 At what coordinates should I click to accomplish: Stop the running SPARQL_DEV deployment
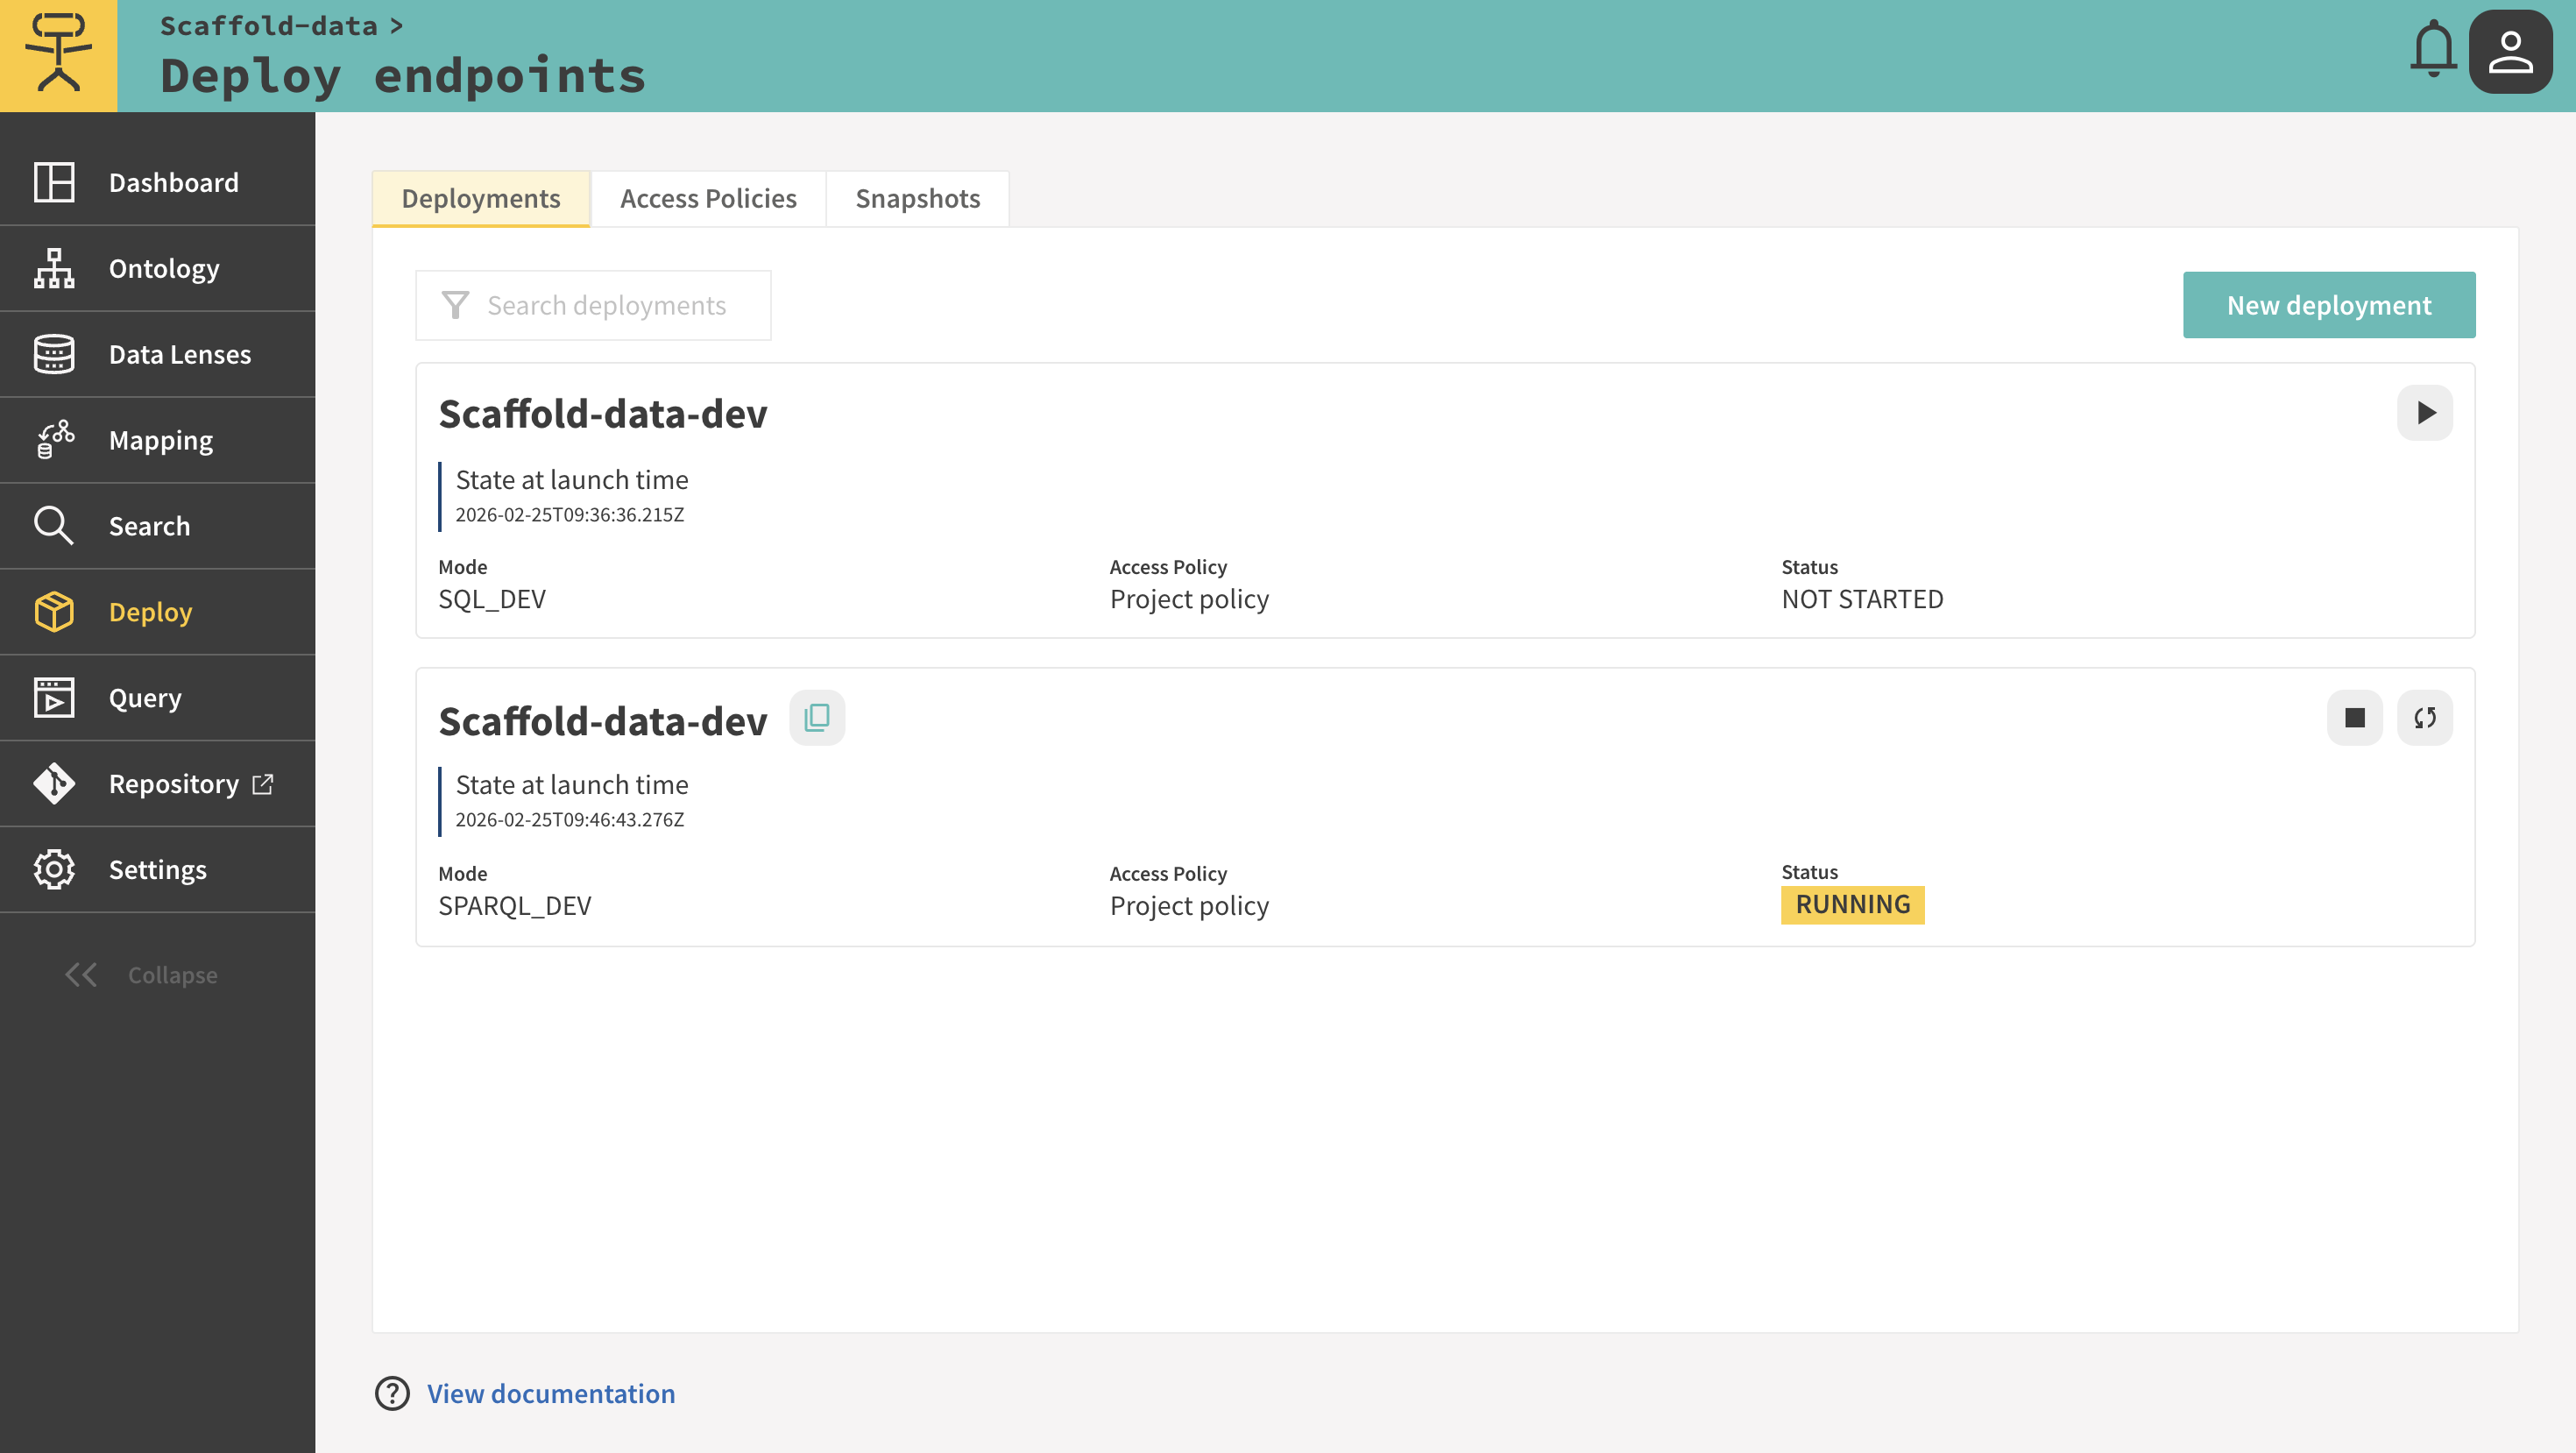(2354, 718)
